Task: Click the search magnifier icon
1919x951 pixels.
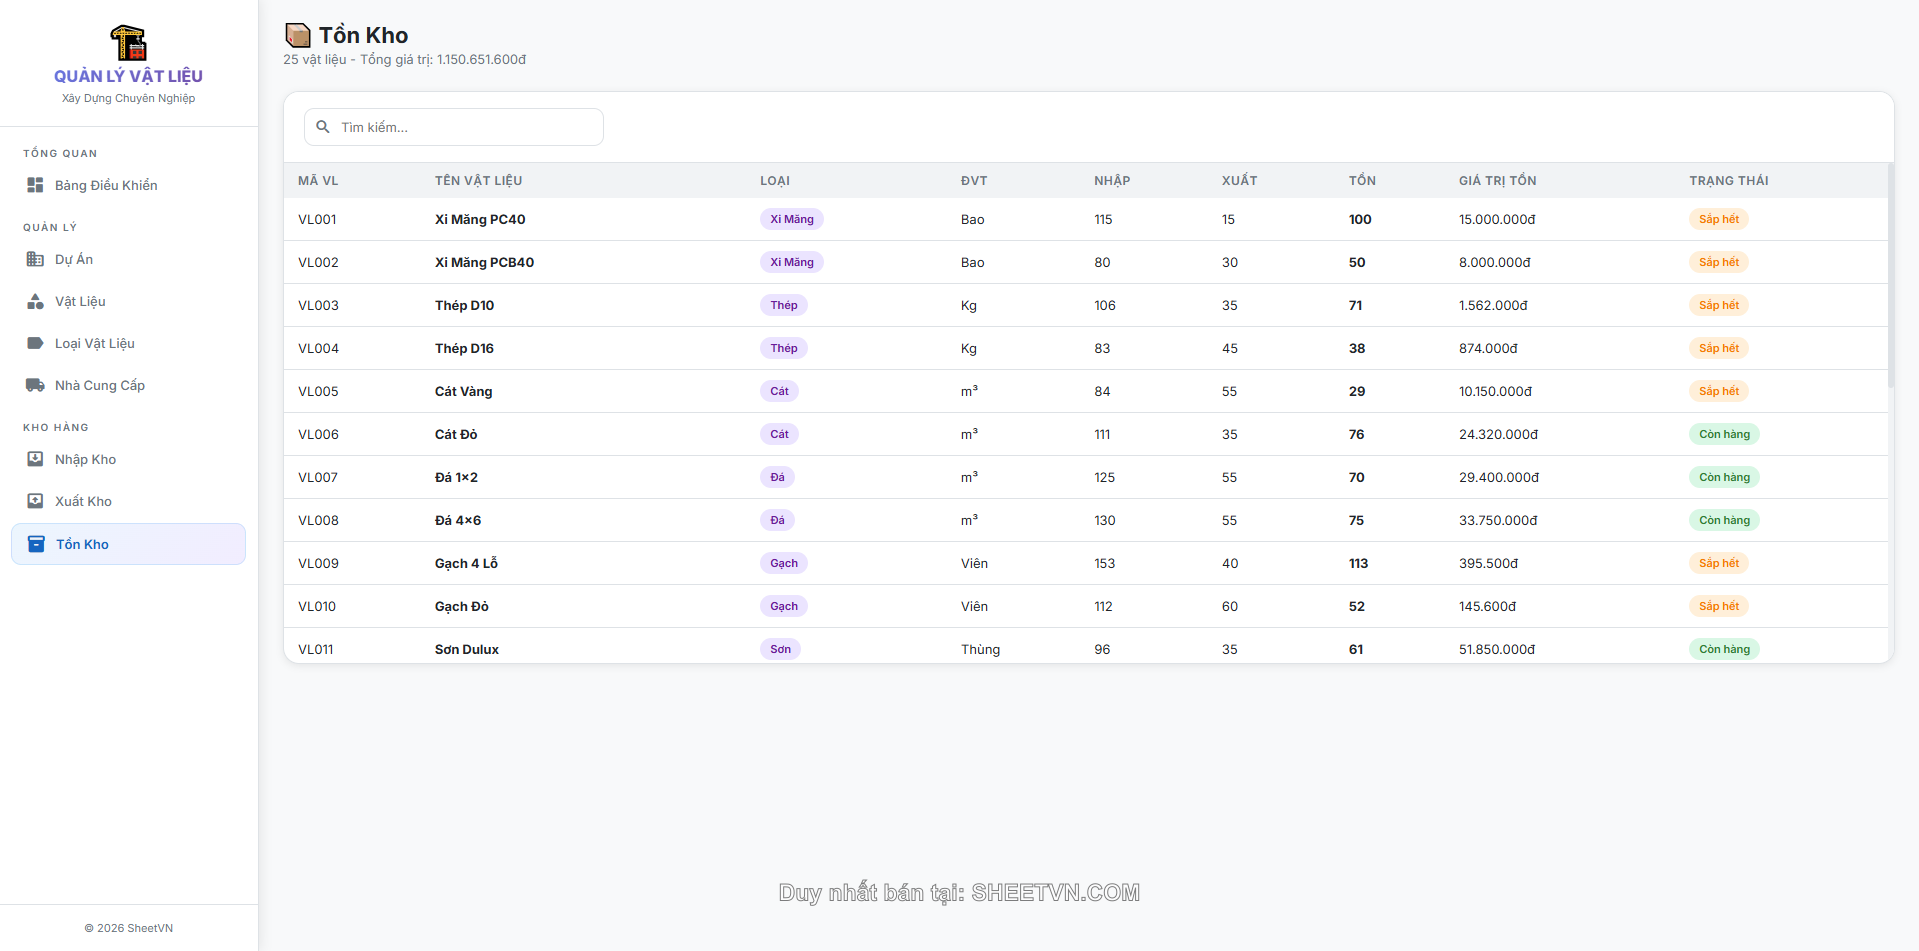Action: point(322,126)
